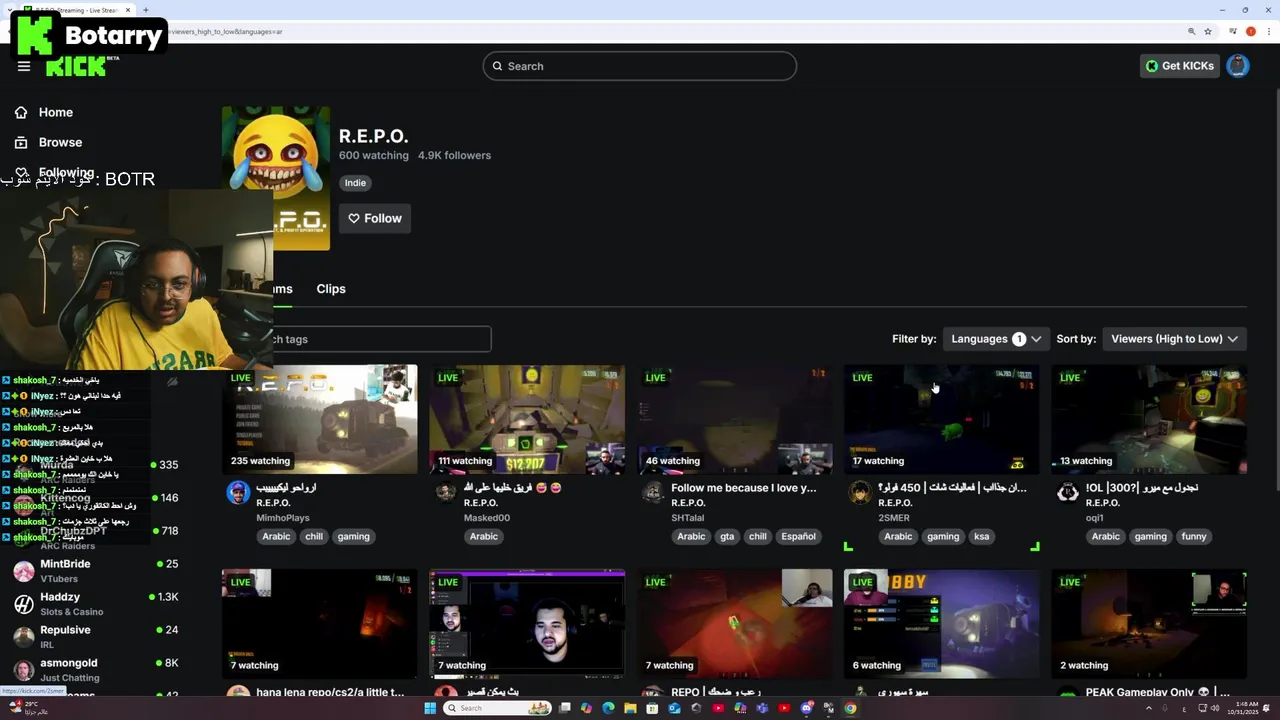Open Masked00 channel name link
The height and width of the screenshot is (720, 1280).
[x=487, y=518]
